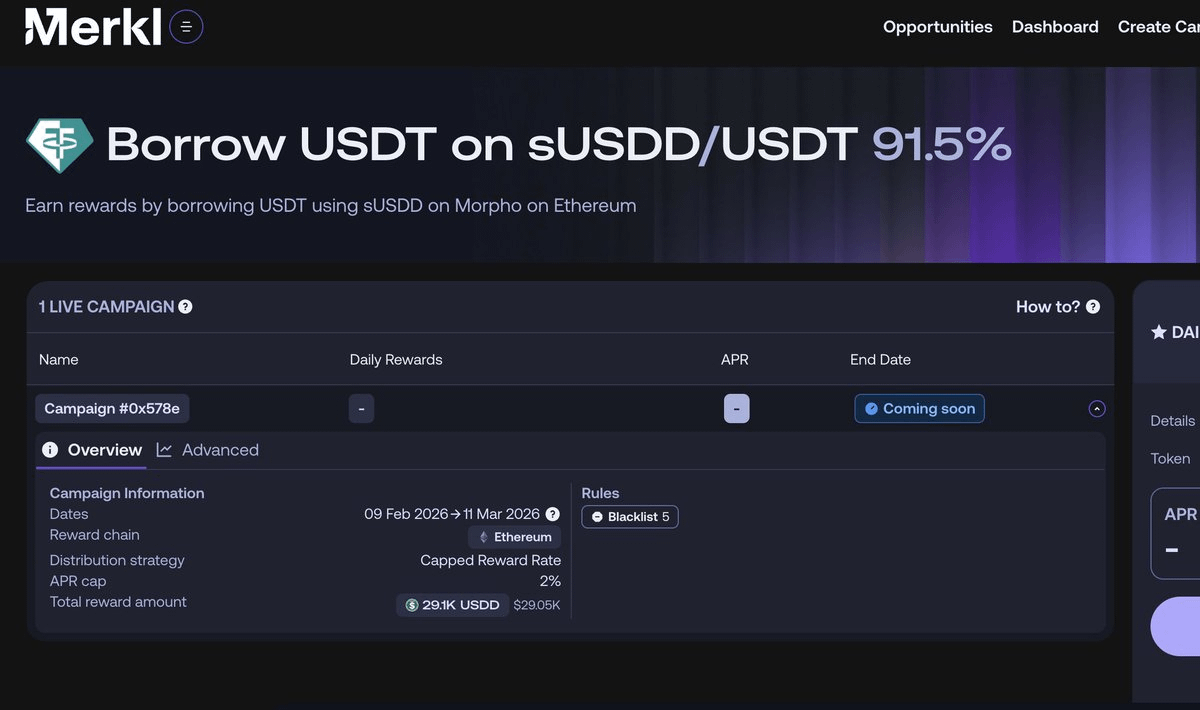Click the Merkl logo
The width and height of the screenshot is (1200, 710).
tap(93, 27)
